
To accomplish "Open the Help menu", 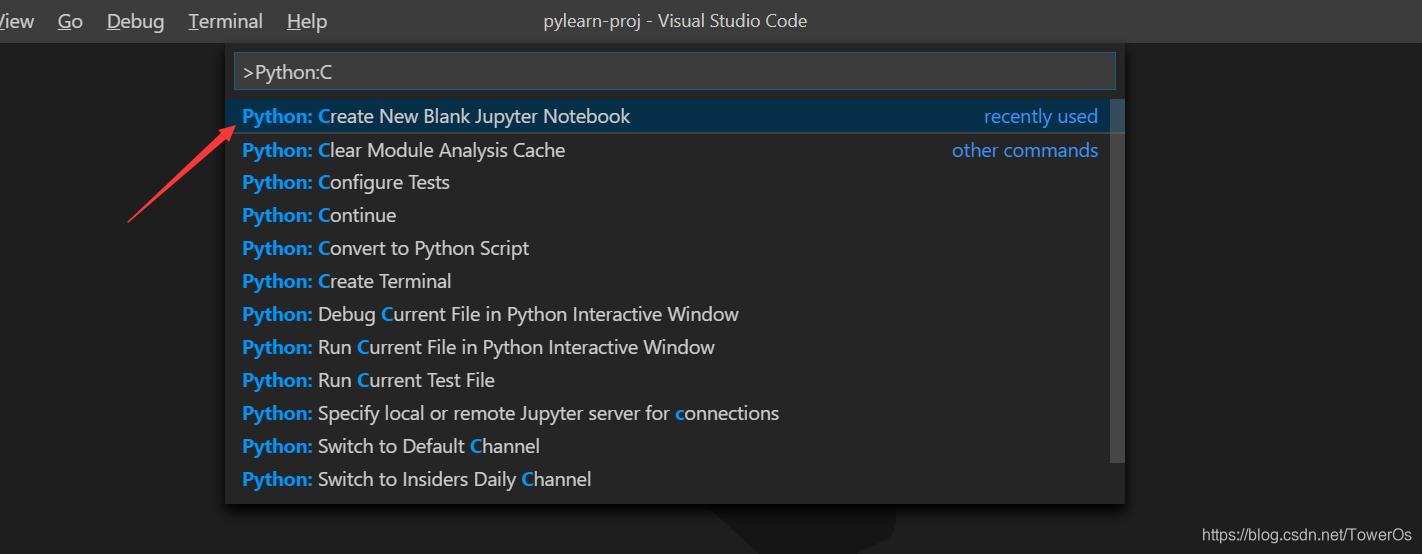I will pyautogui.click(x=306, y=21).
